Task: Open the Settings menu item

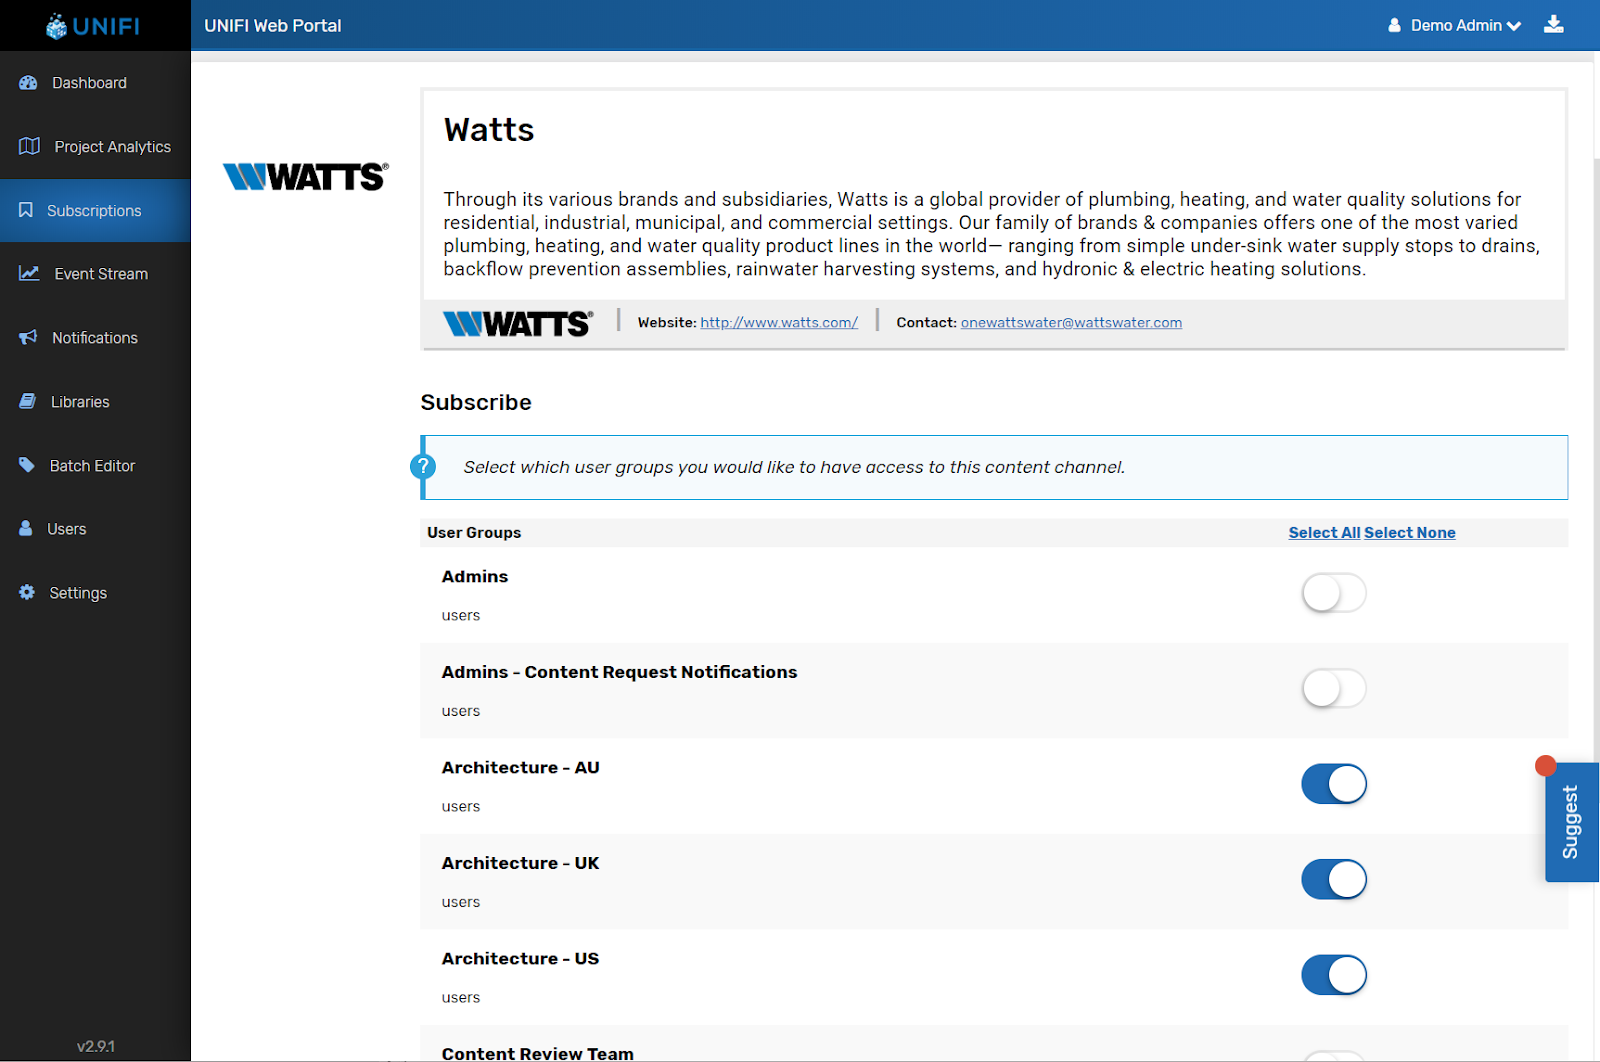Action: [95, 593]
